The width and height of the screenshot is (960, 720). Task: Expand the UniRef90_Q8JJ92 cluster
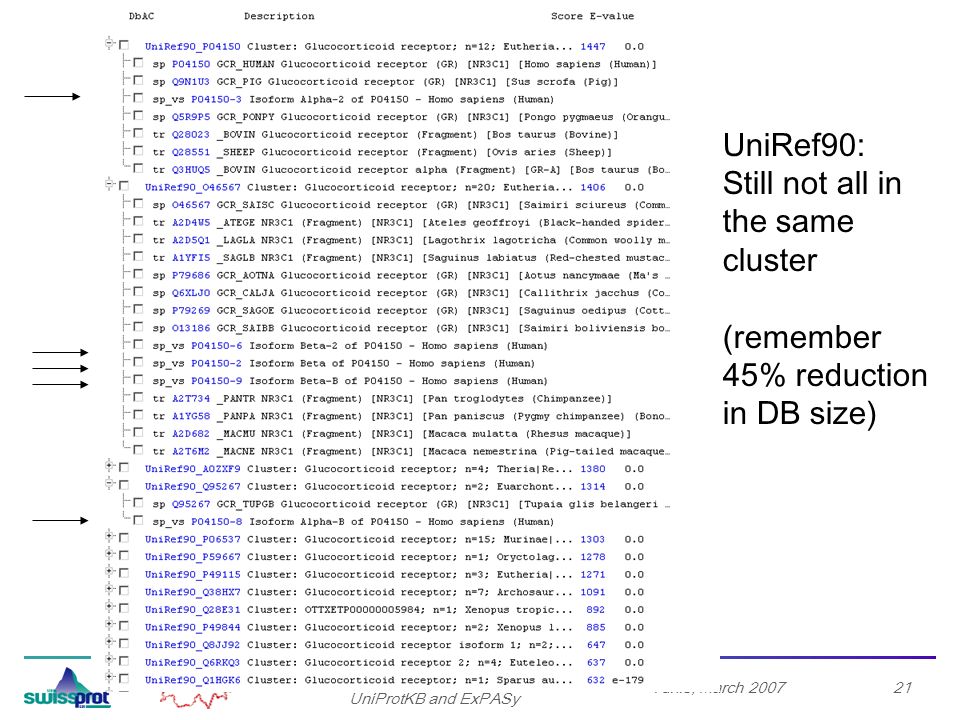pyautogui.click(x=110, y=642)
